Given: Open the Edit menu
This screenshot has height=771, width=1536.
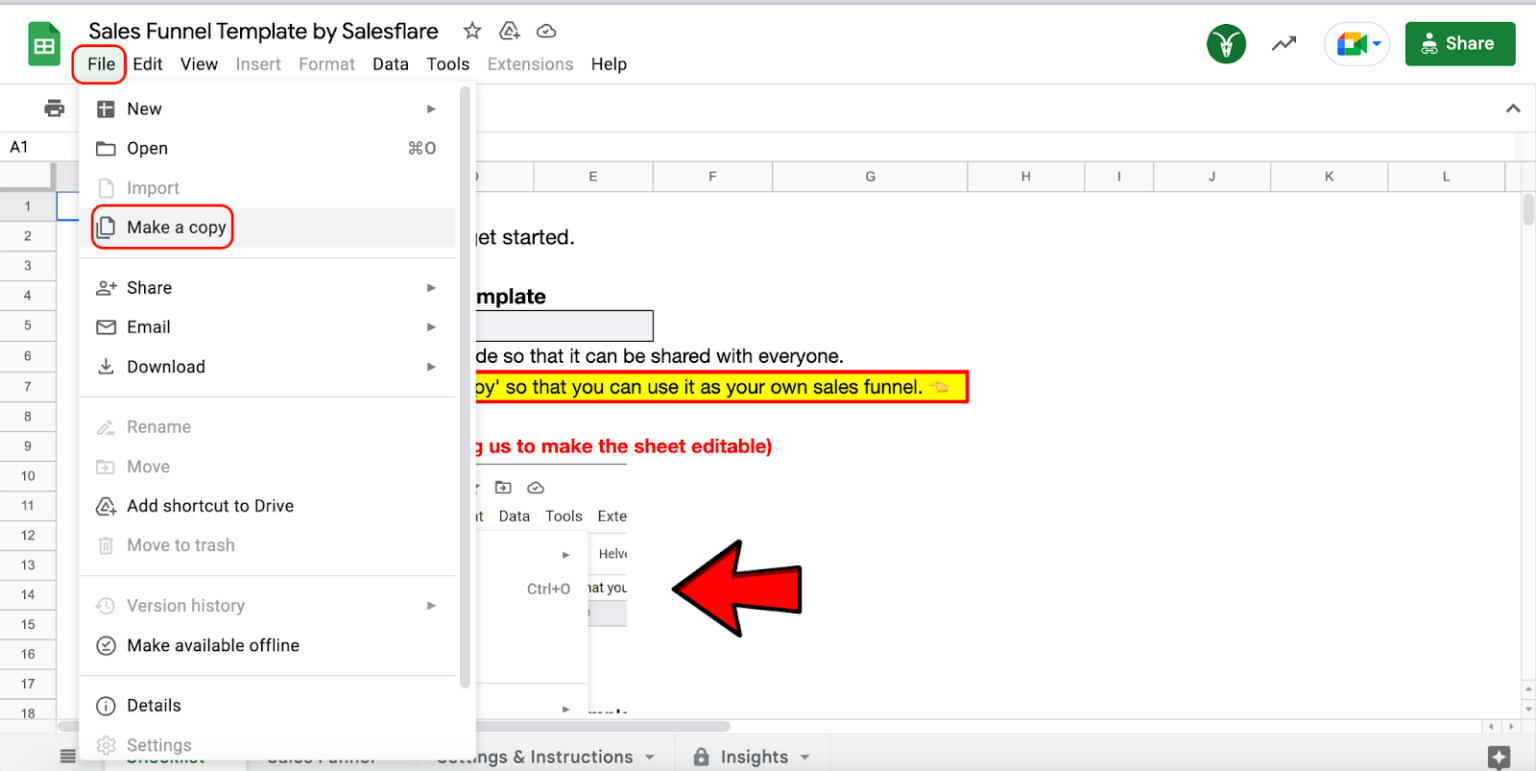Looking at the screenshot, I should (x=148, y=64).
